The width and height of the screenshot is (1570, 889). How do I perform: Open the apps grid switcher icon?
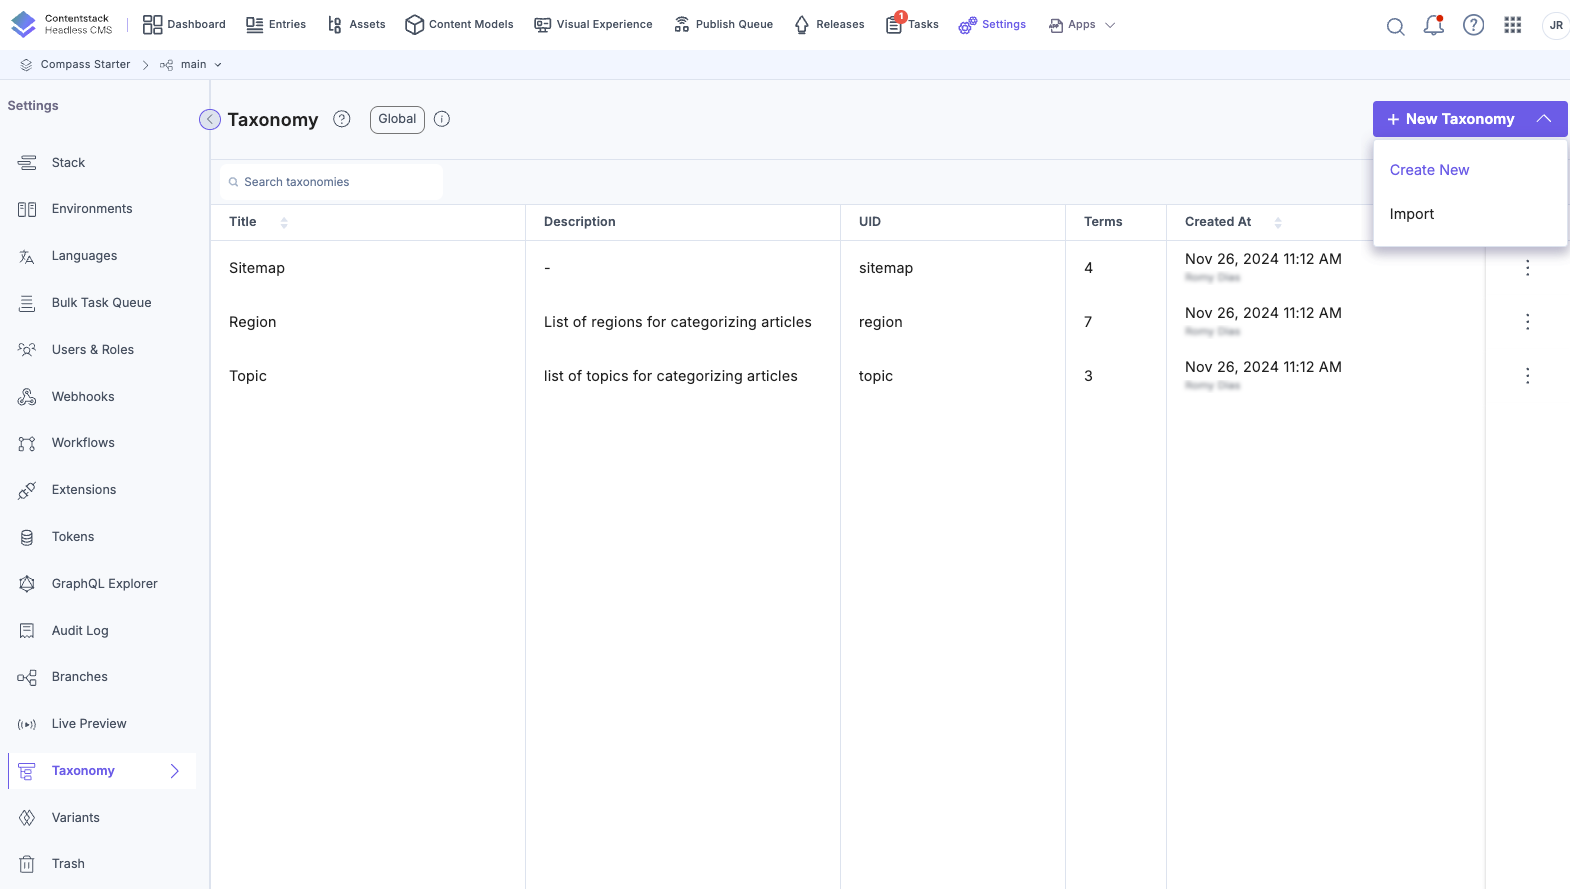[x=1512, y=25]
